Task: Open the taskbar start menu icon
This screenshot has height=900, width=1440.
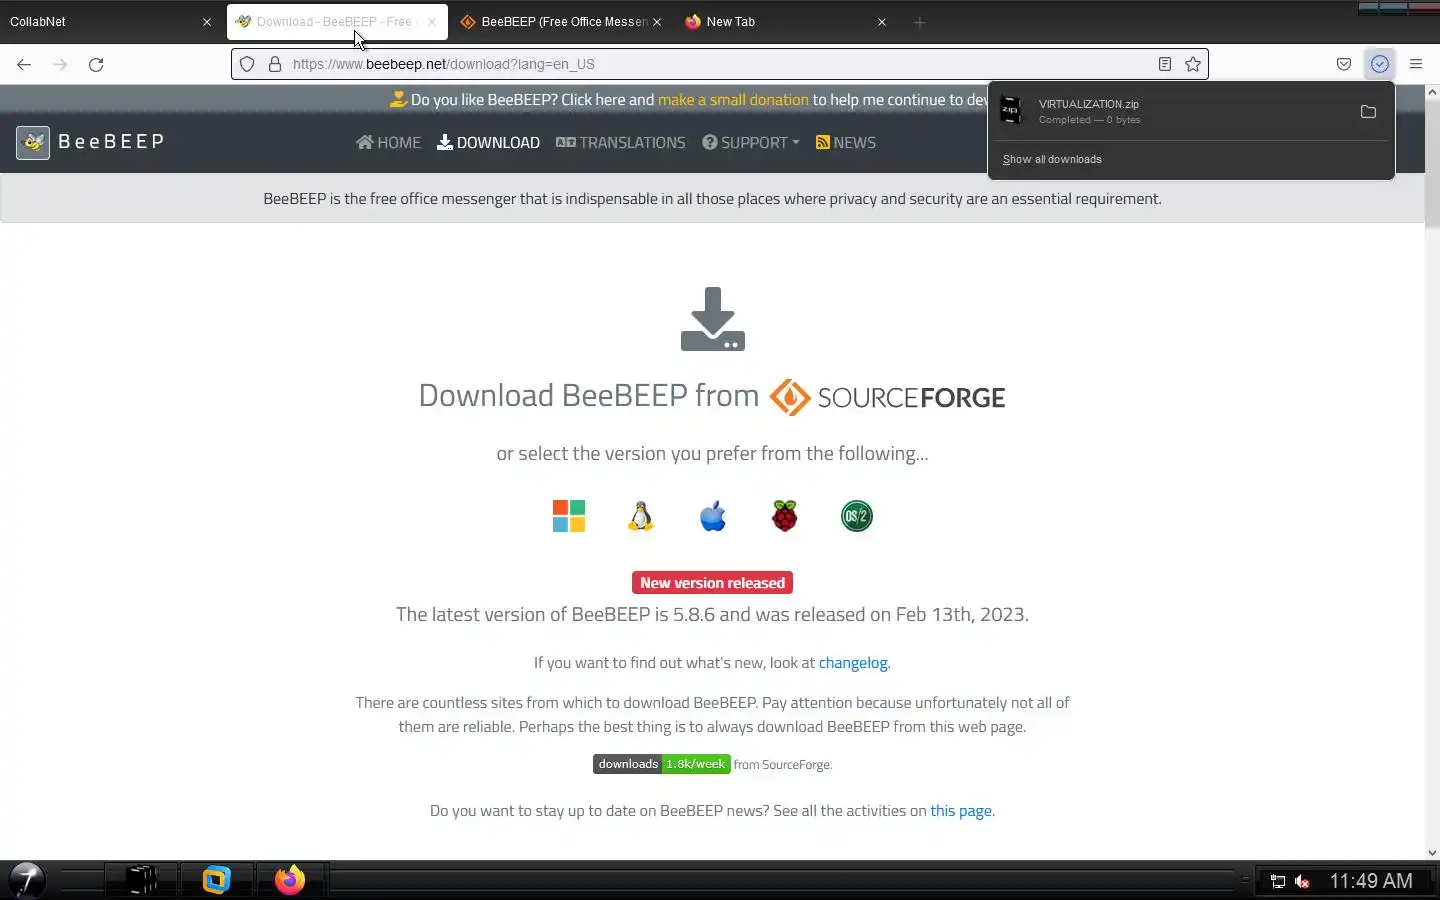Action: [x=26, y=880]
